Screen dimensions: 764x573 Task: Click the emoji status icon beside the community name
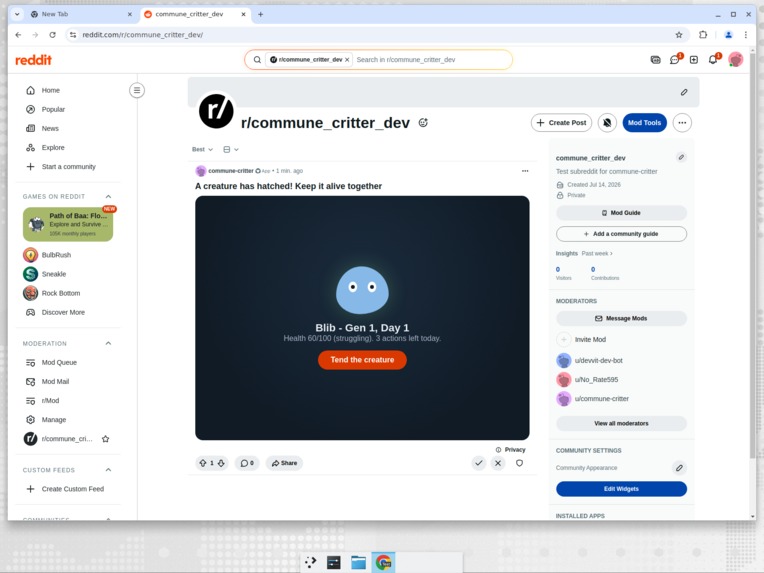[x=423, y=123]
